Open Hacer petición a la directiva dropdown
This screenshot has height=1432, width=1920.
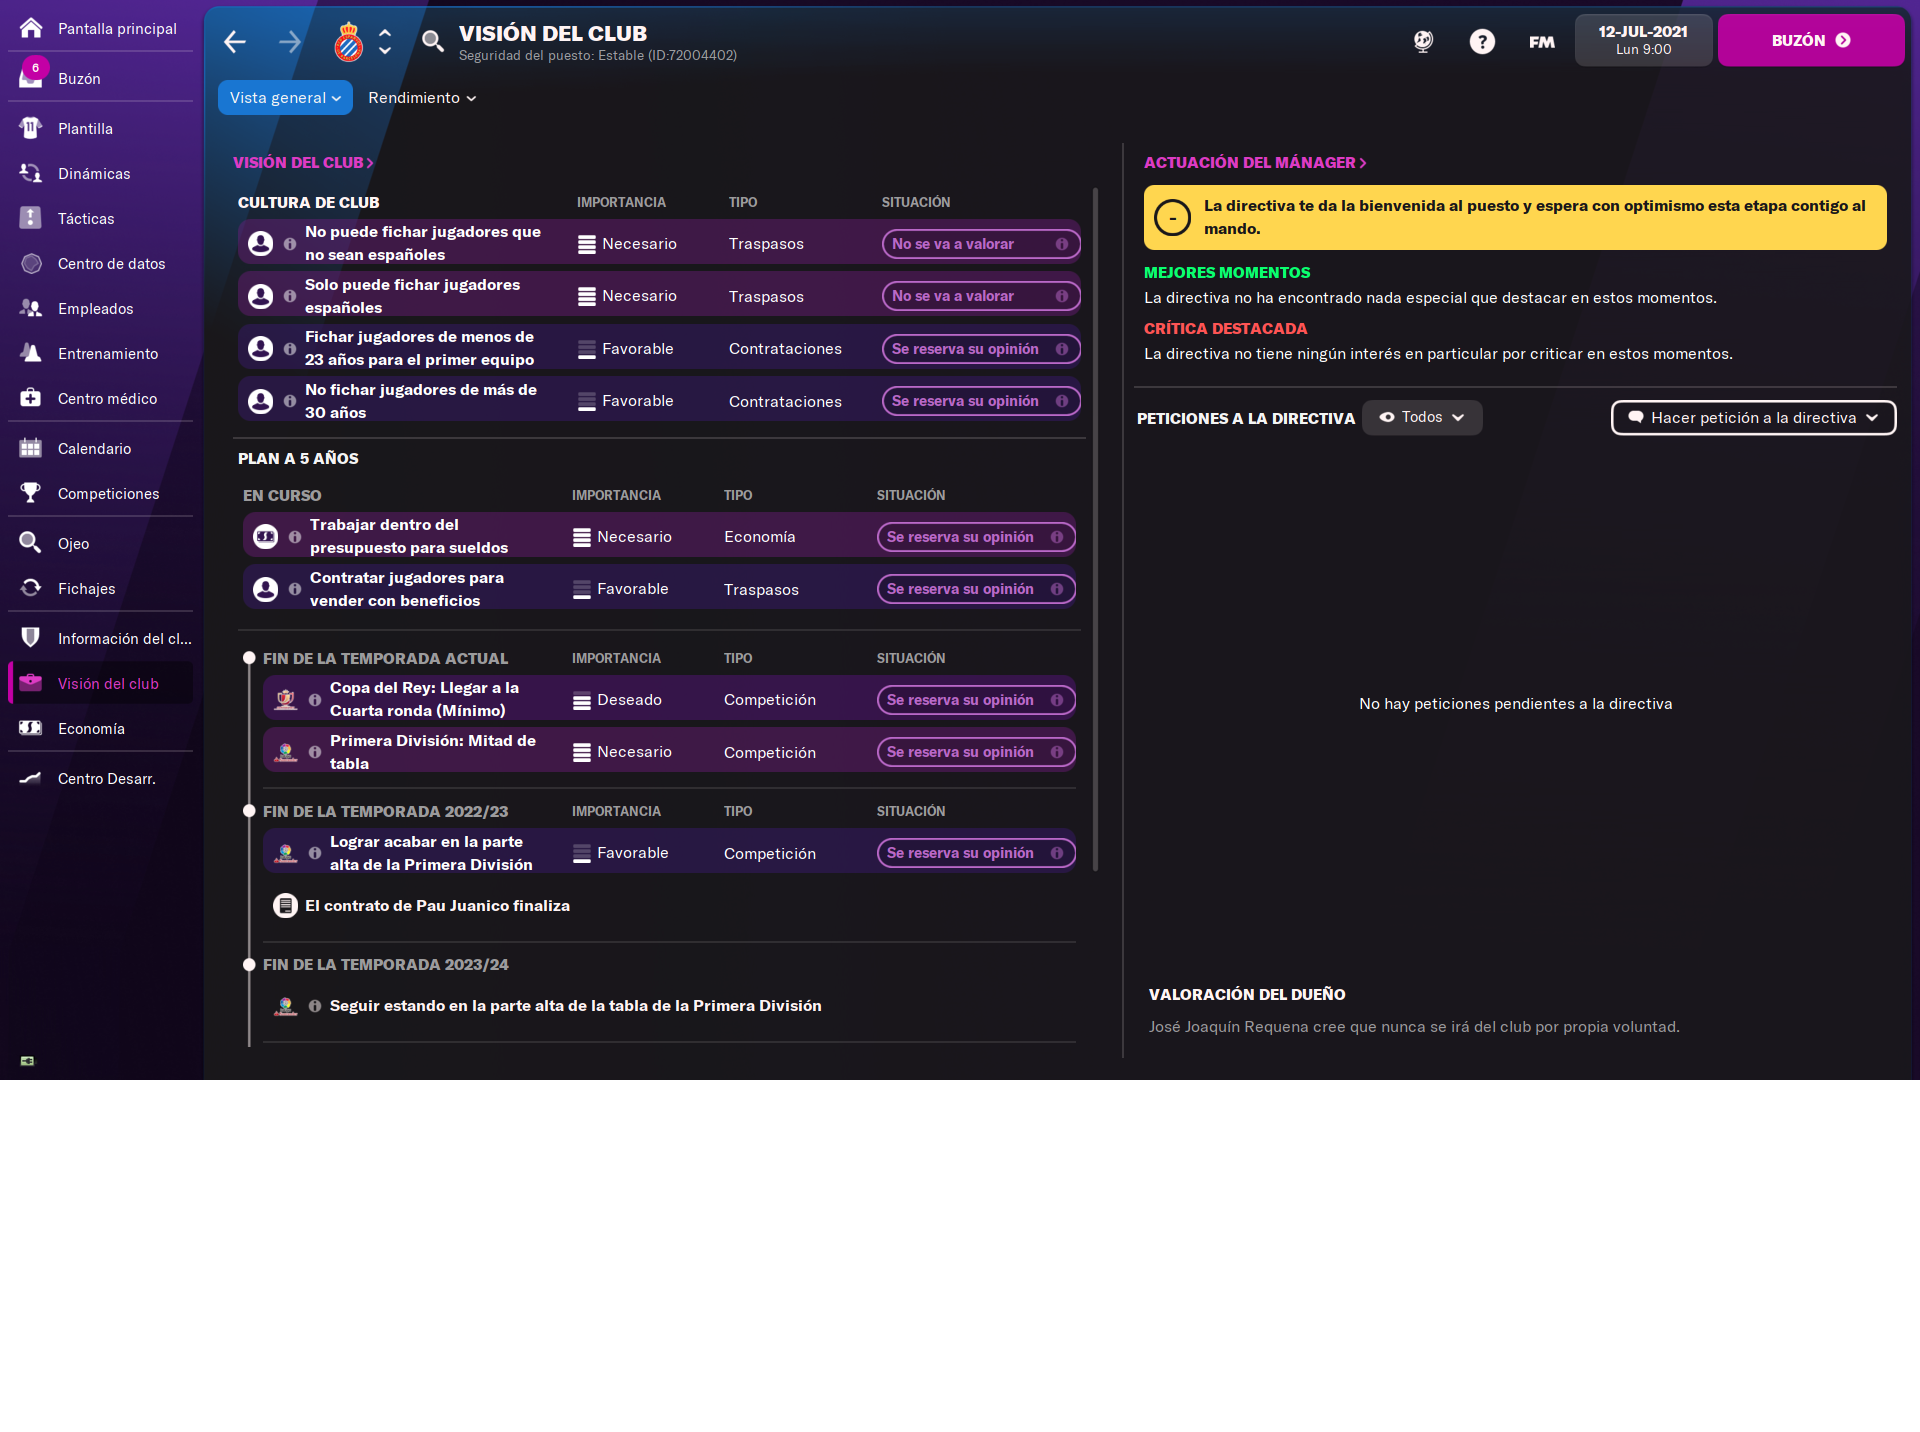[1753, 418]
